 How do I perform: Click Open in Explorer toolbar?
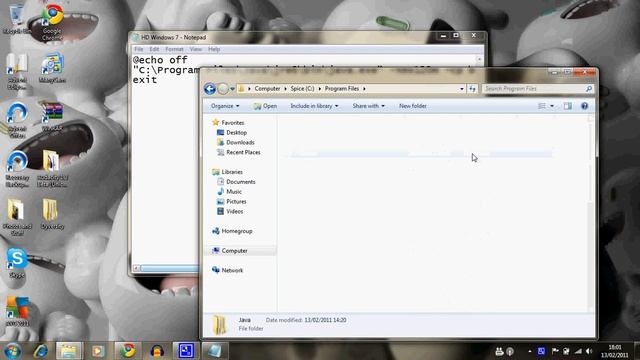pos(265,106)
